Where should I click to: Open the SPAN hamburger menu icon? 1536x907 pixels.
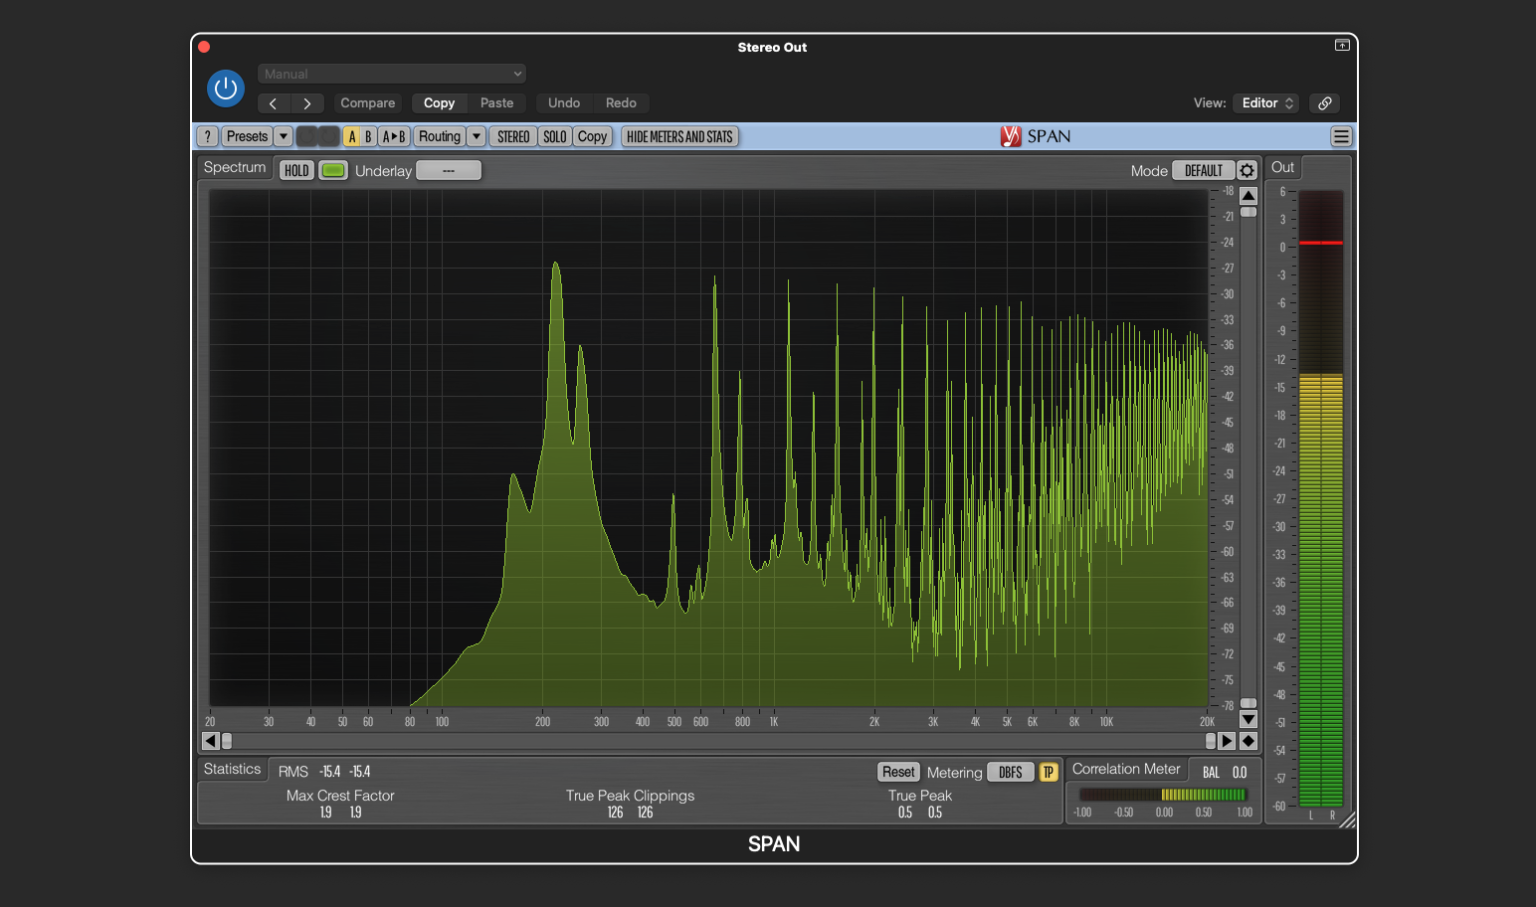(x=1341, y=136)
